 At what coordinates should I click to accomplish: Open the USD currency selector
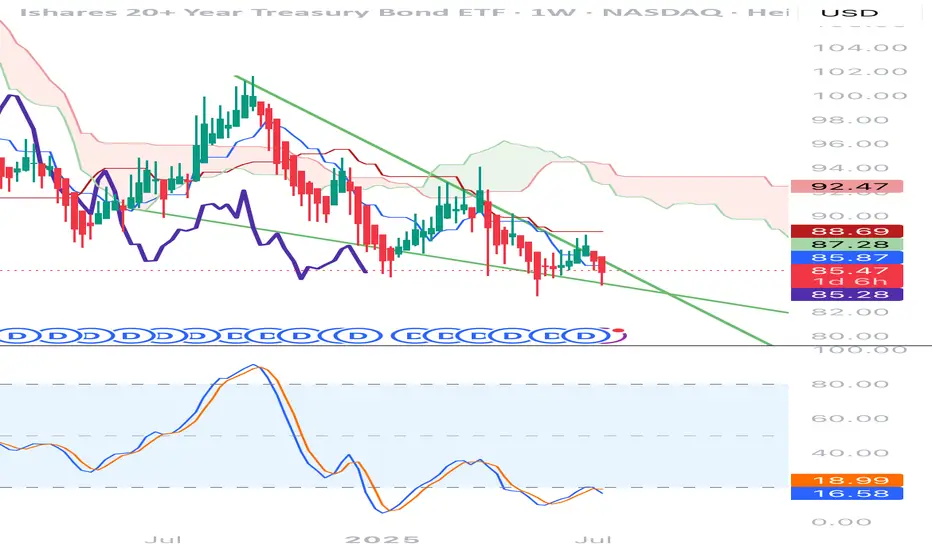pos(849,12)
